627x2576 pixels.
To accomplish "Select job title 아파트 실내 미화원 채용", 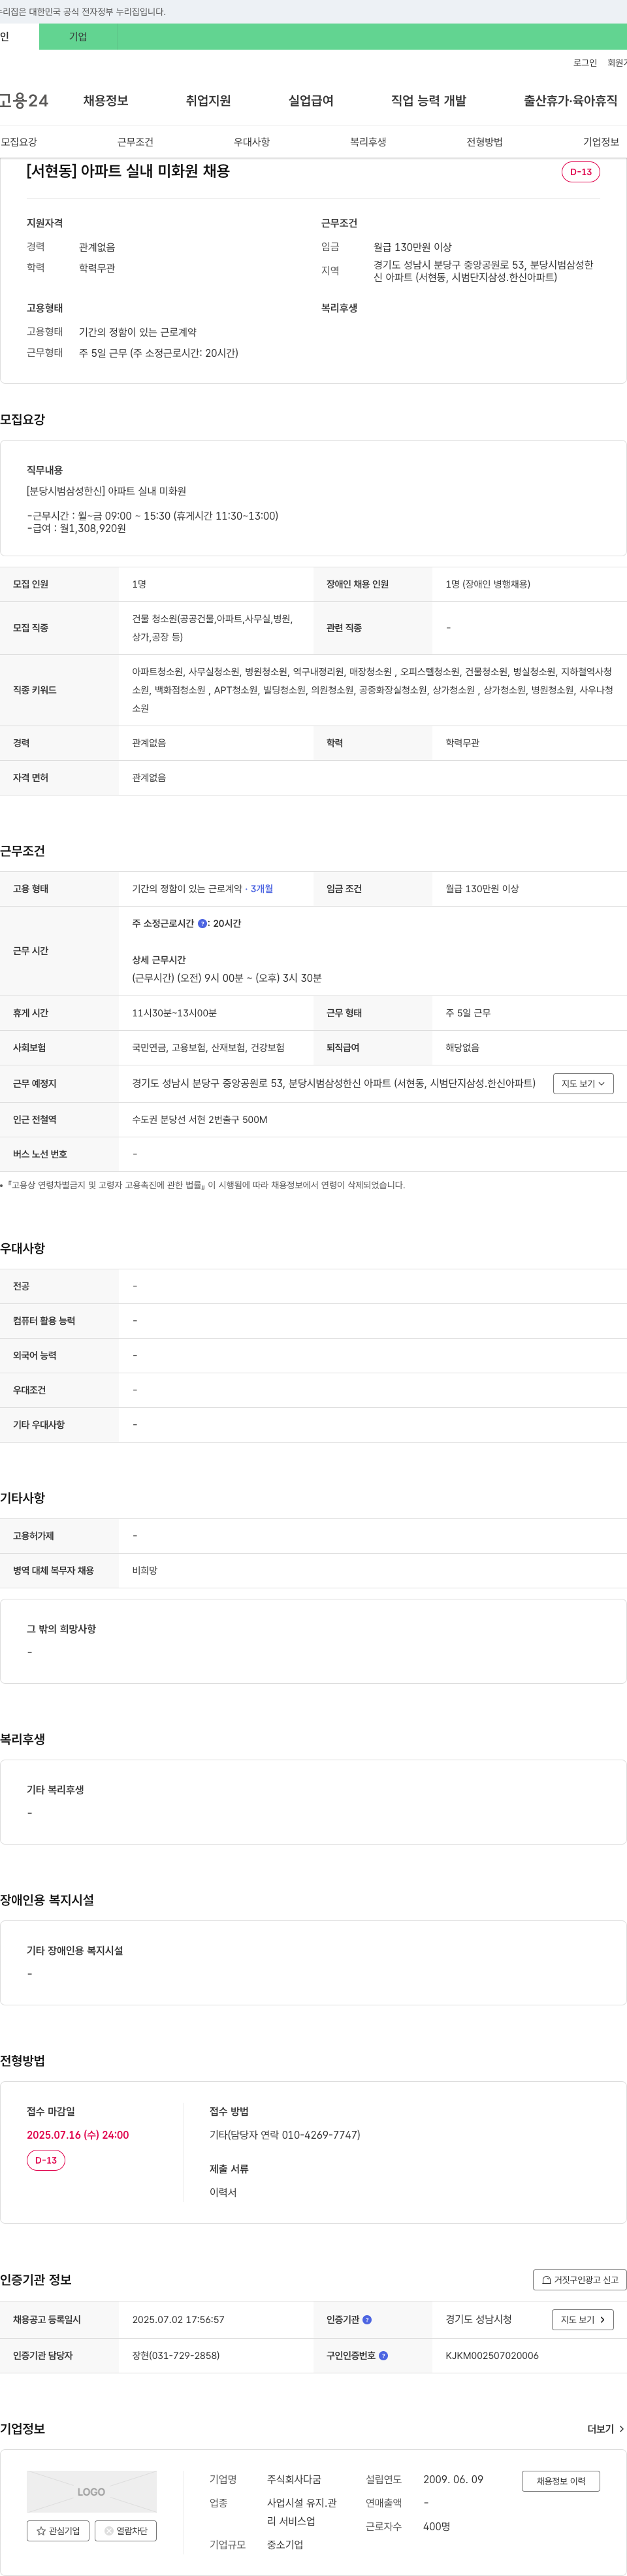I will (128, 171).
